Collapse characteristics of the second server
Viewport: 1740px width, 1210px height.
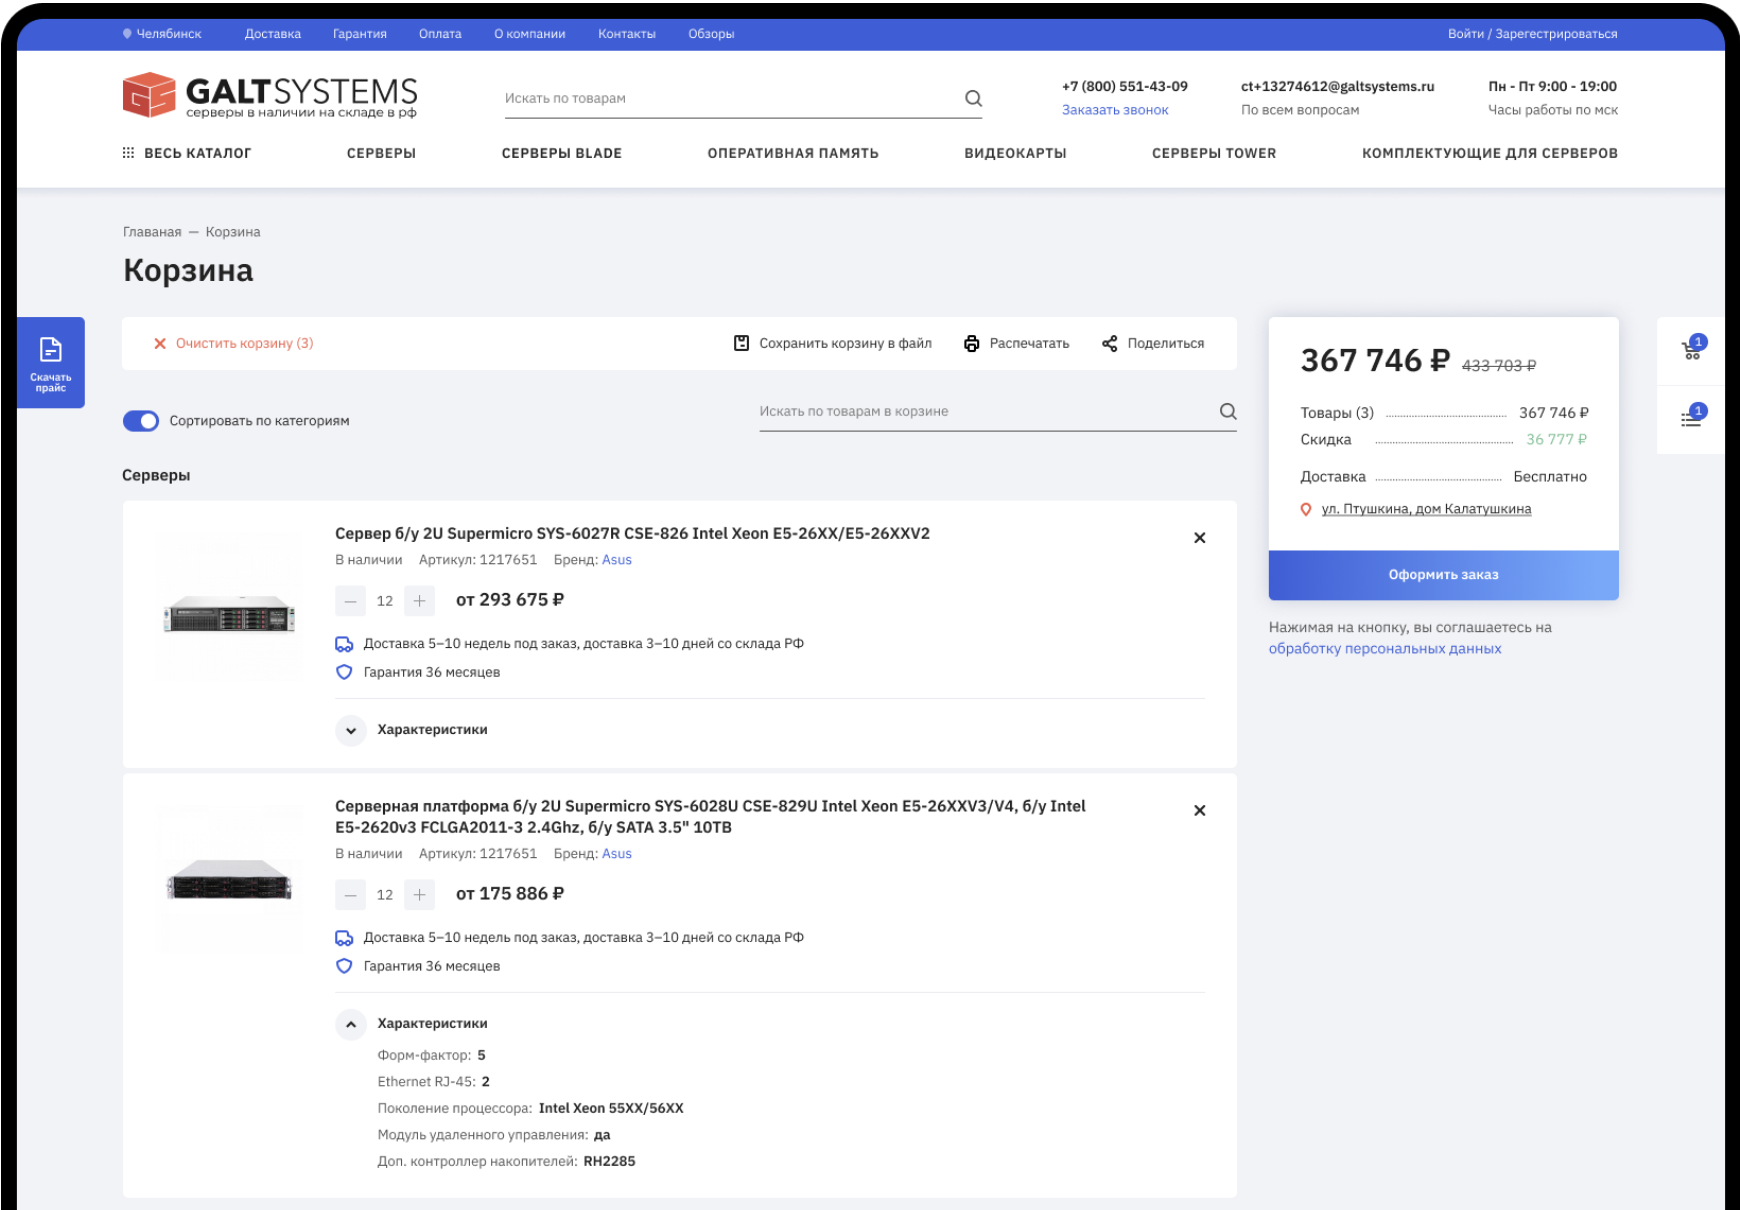(x=351, y=1024)
